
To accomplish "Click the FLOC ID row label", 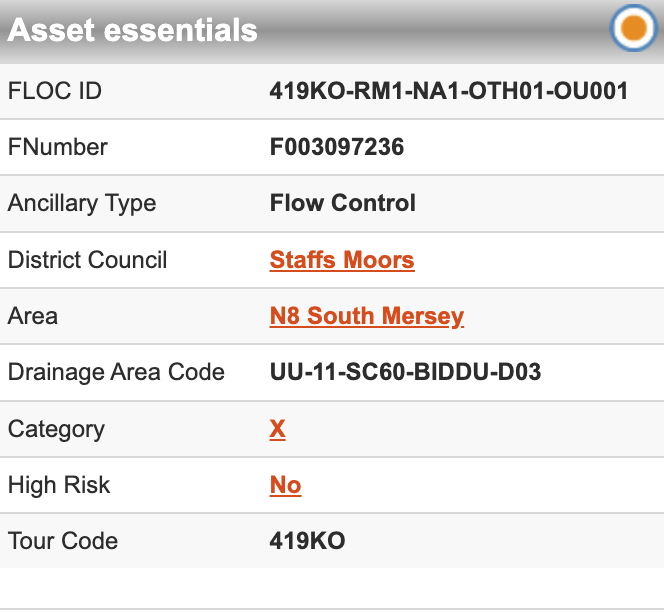I will click(55, 91).
